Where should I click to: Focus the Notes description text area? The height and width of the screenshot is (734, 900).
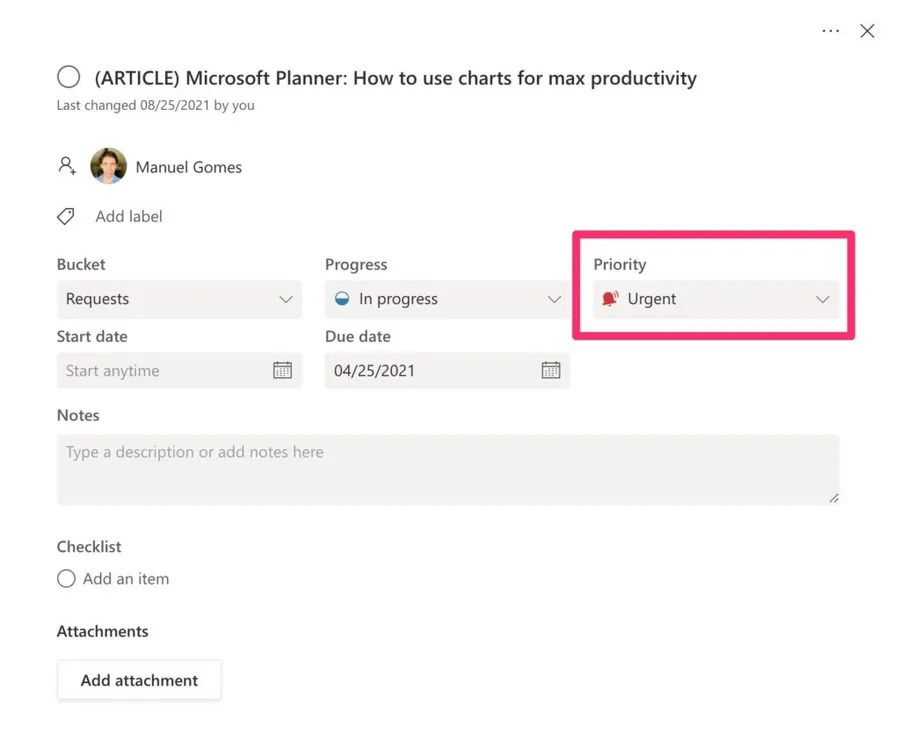(x=447, y=468)
